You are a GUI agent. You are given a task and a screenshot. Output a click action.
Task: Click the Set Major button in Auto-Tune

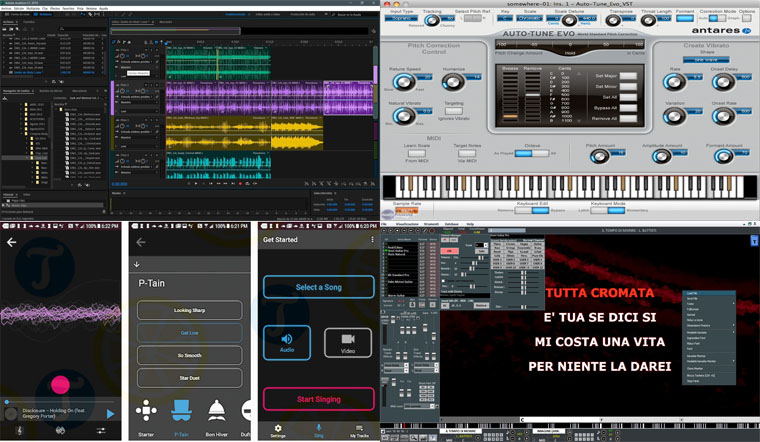628,76
